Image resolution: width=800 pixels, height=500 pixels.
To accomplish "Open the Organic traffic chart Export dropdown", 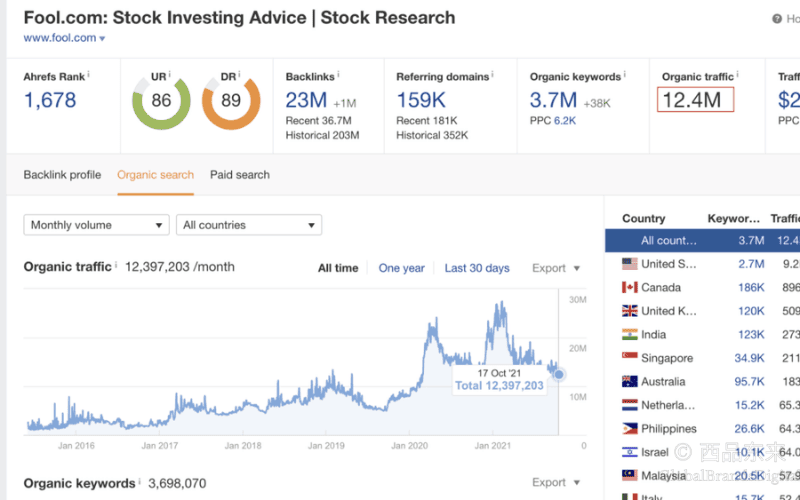I will tap(556, 268).
